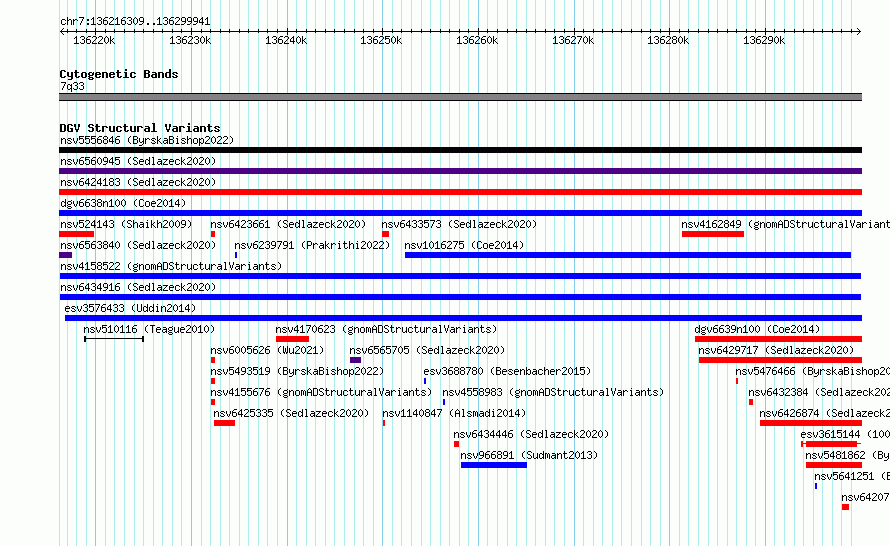
Task: Click the nsv4162849 gnomAD variant label
Action: pyautogui.click(x=786, y=224)
